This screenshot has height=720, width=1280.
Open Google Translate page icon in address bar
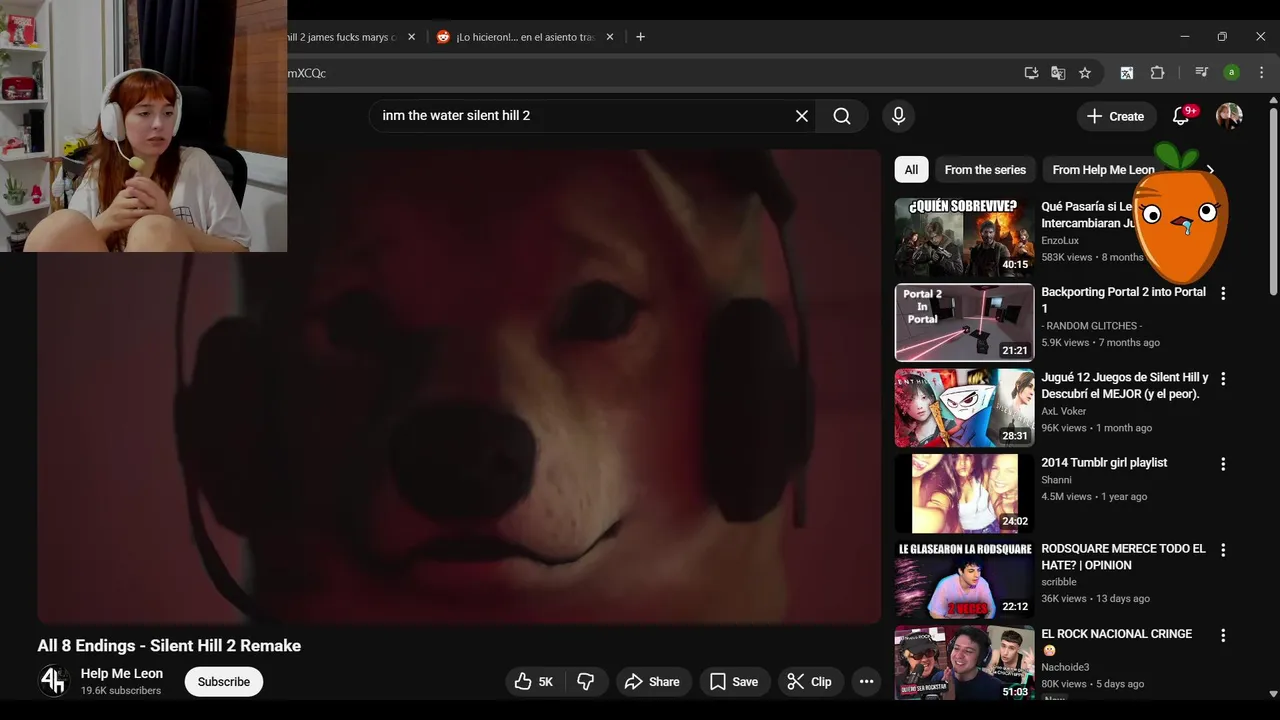1058,73
